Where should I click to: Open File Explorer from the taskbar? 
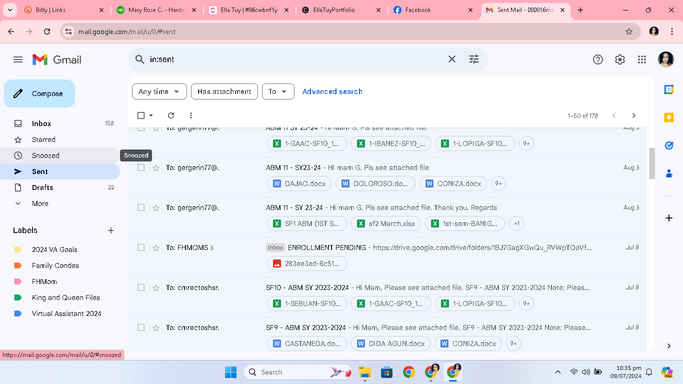(365, 372)
